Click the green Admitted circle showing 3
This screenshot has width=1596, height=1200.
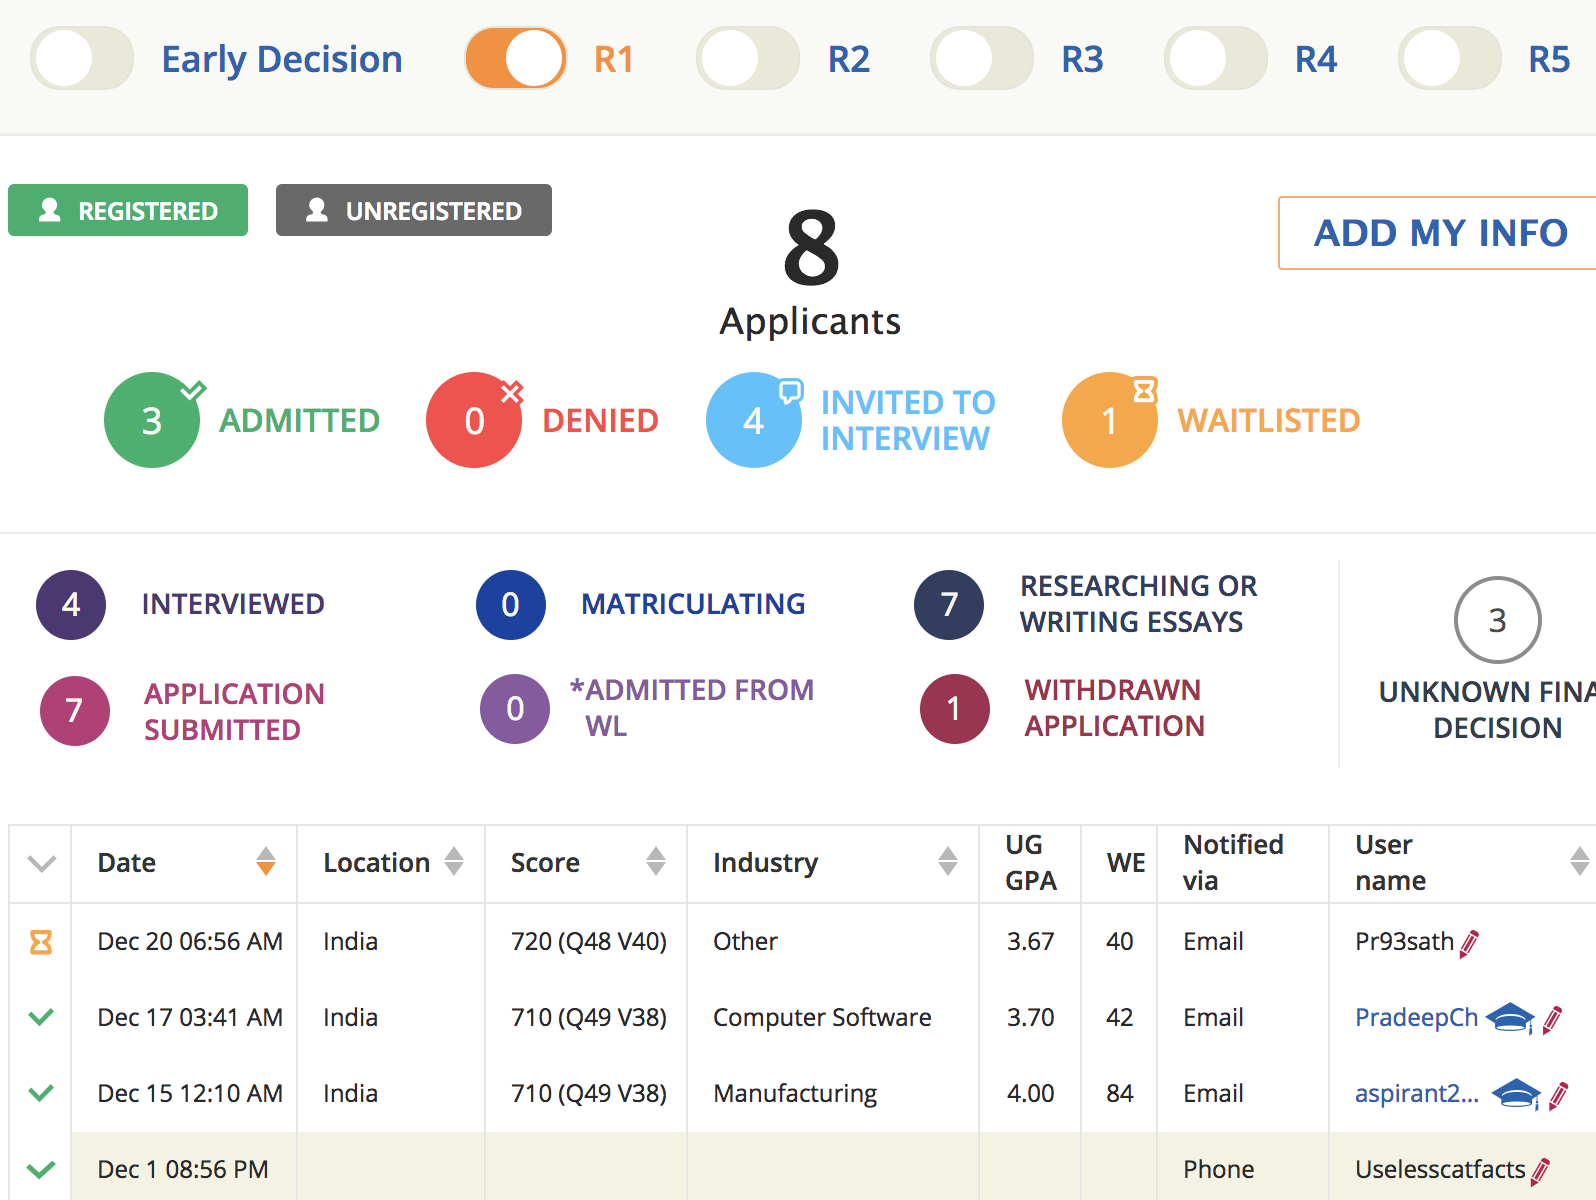tap(152, 420)
